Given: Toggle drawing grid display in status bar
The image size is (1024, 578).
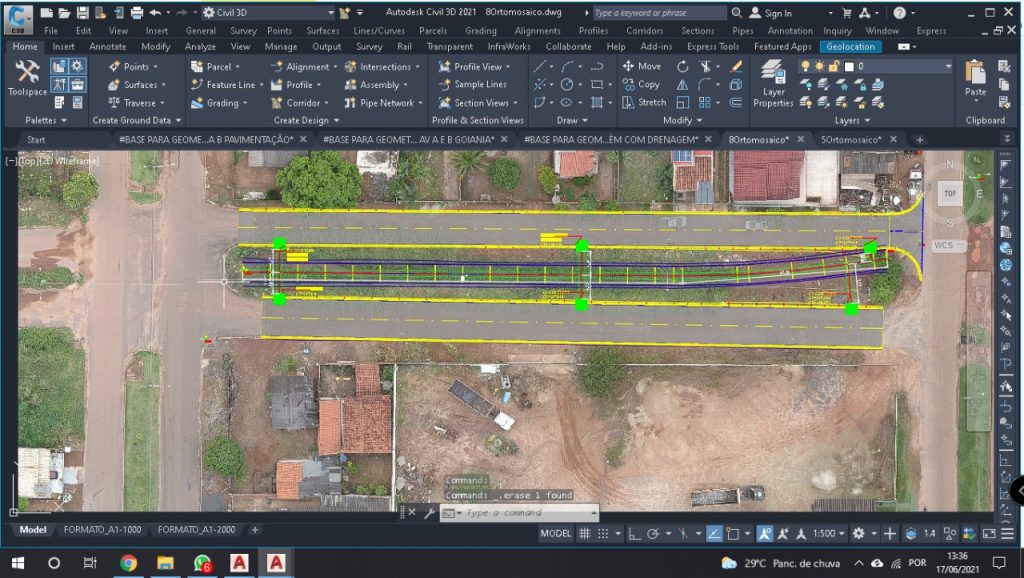Looking at the screenshot, I should (585, 534).
